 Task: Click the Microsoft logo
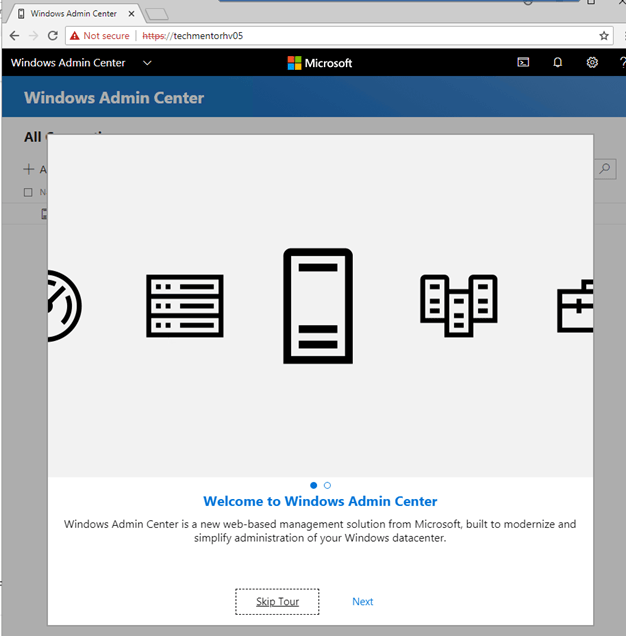[320, 63]
